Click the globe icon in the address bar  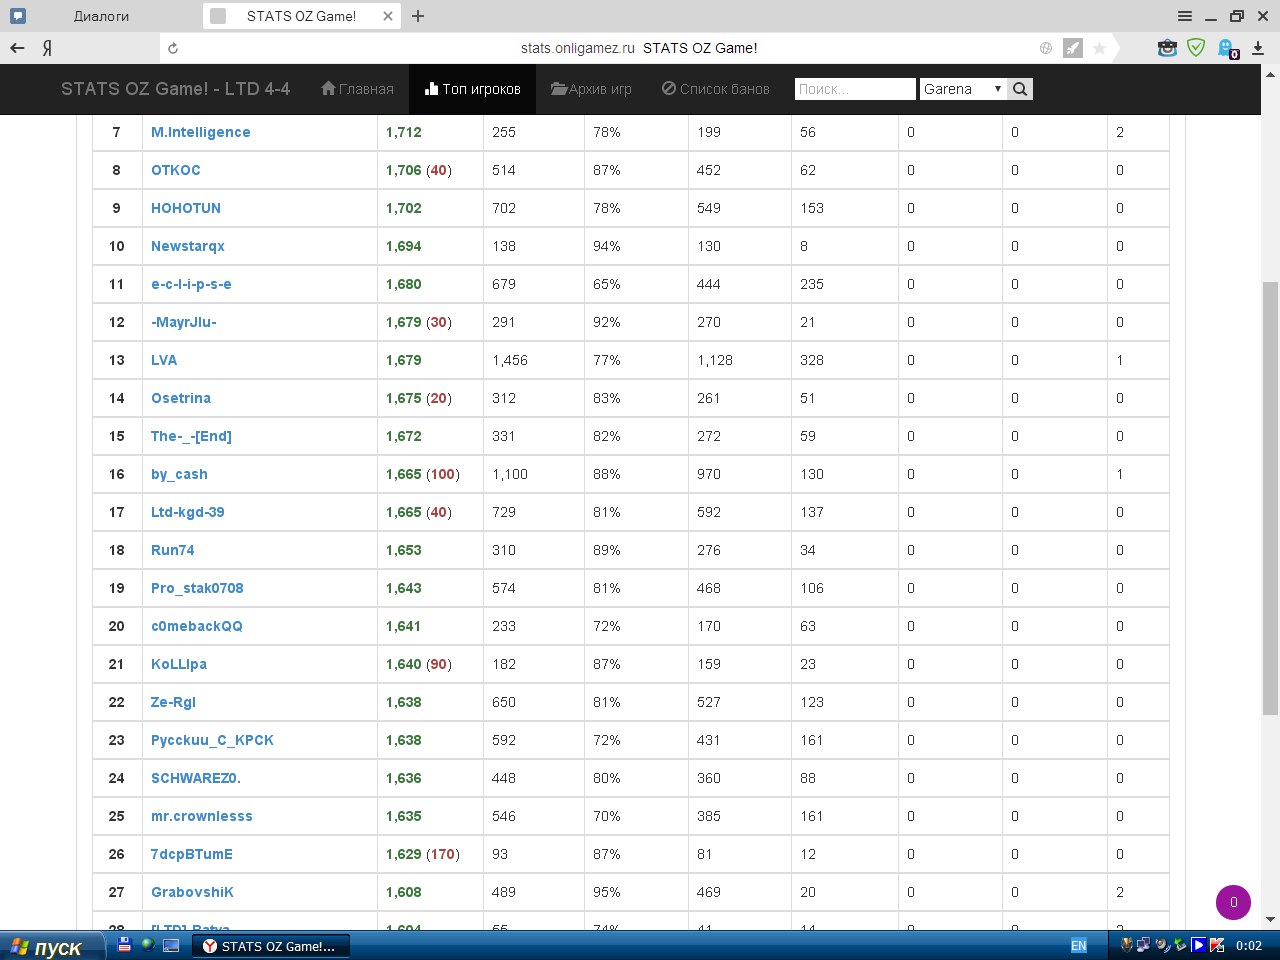click(x=1046, y=48)
